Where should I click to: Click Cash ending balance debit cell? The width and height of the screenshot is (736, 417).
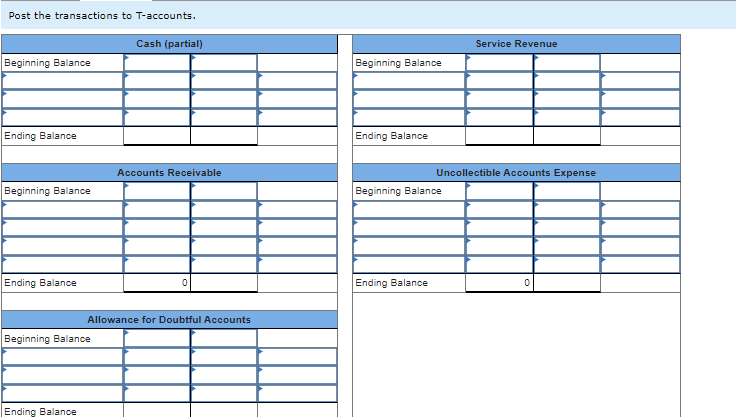click(157, 136)
